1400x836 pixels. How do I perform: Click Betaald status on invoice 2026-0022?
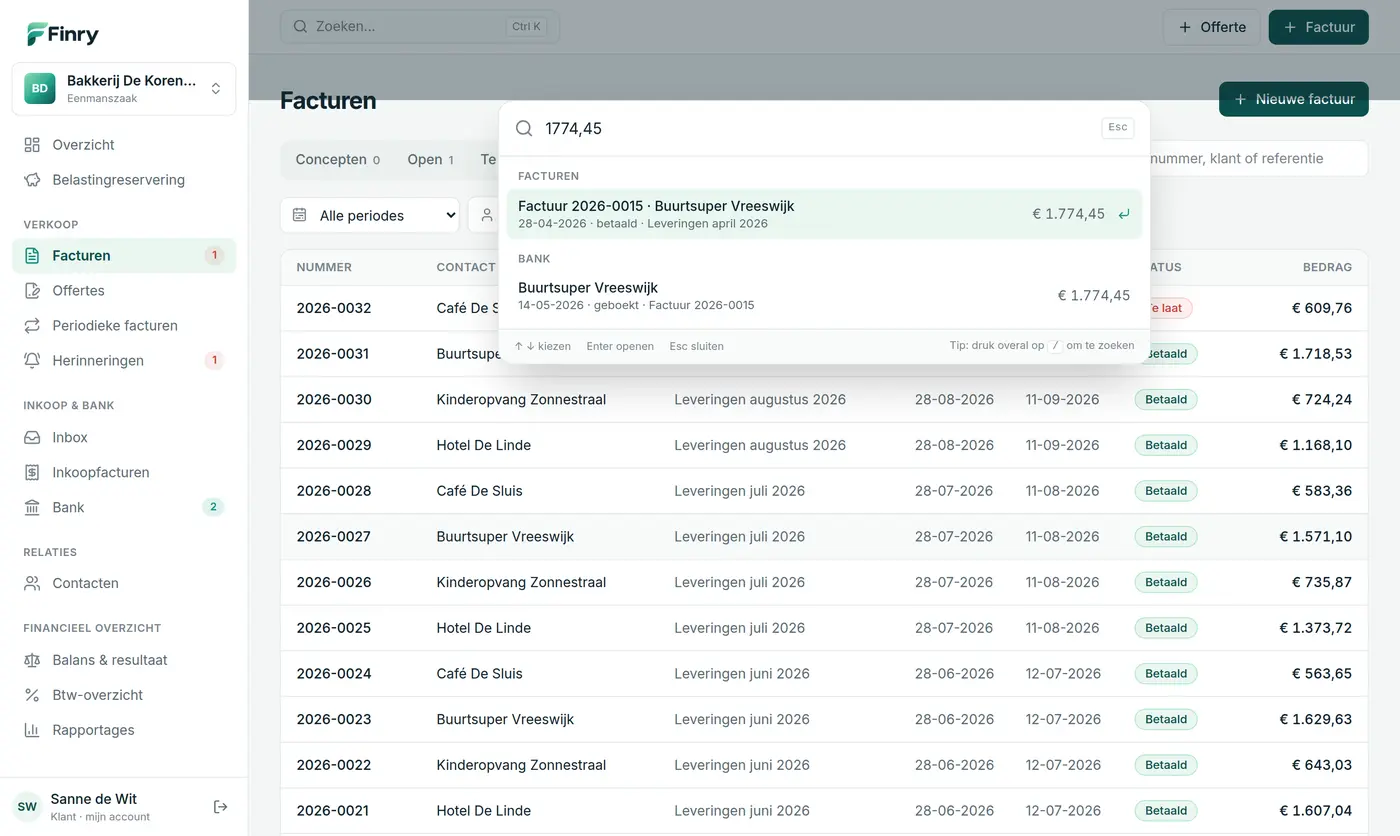point(1166,765)
